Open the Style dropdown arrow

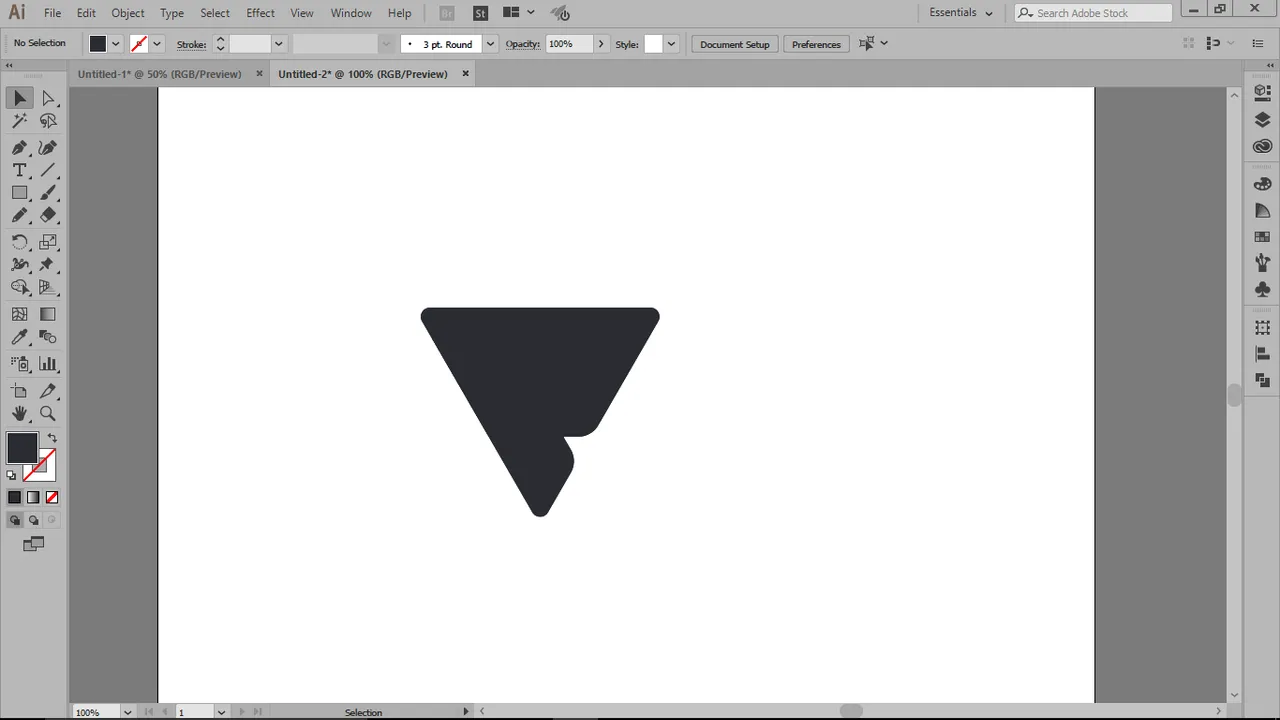point(671,44)
